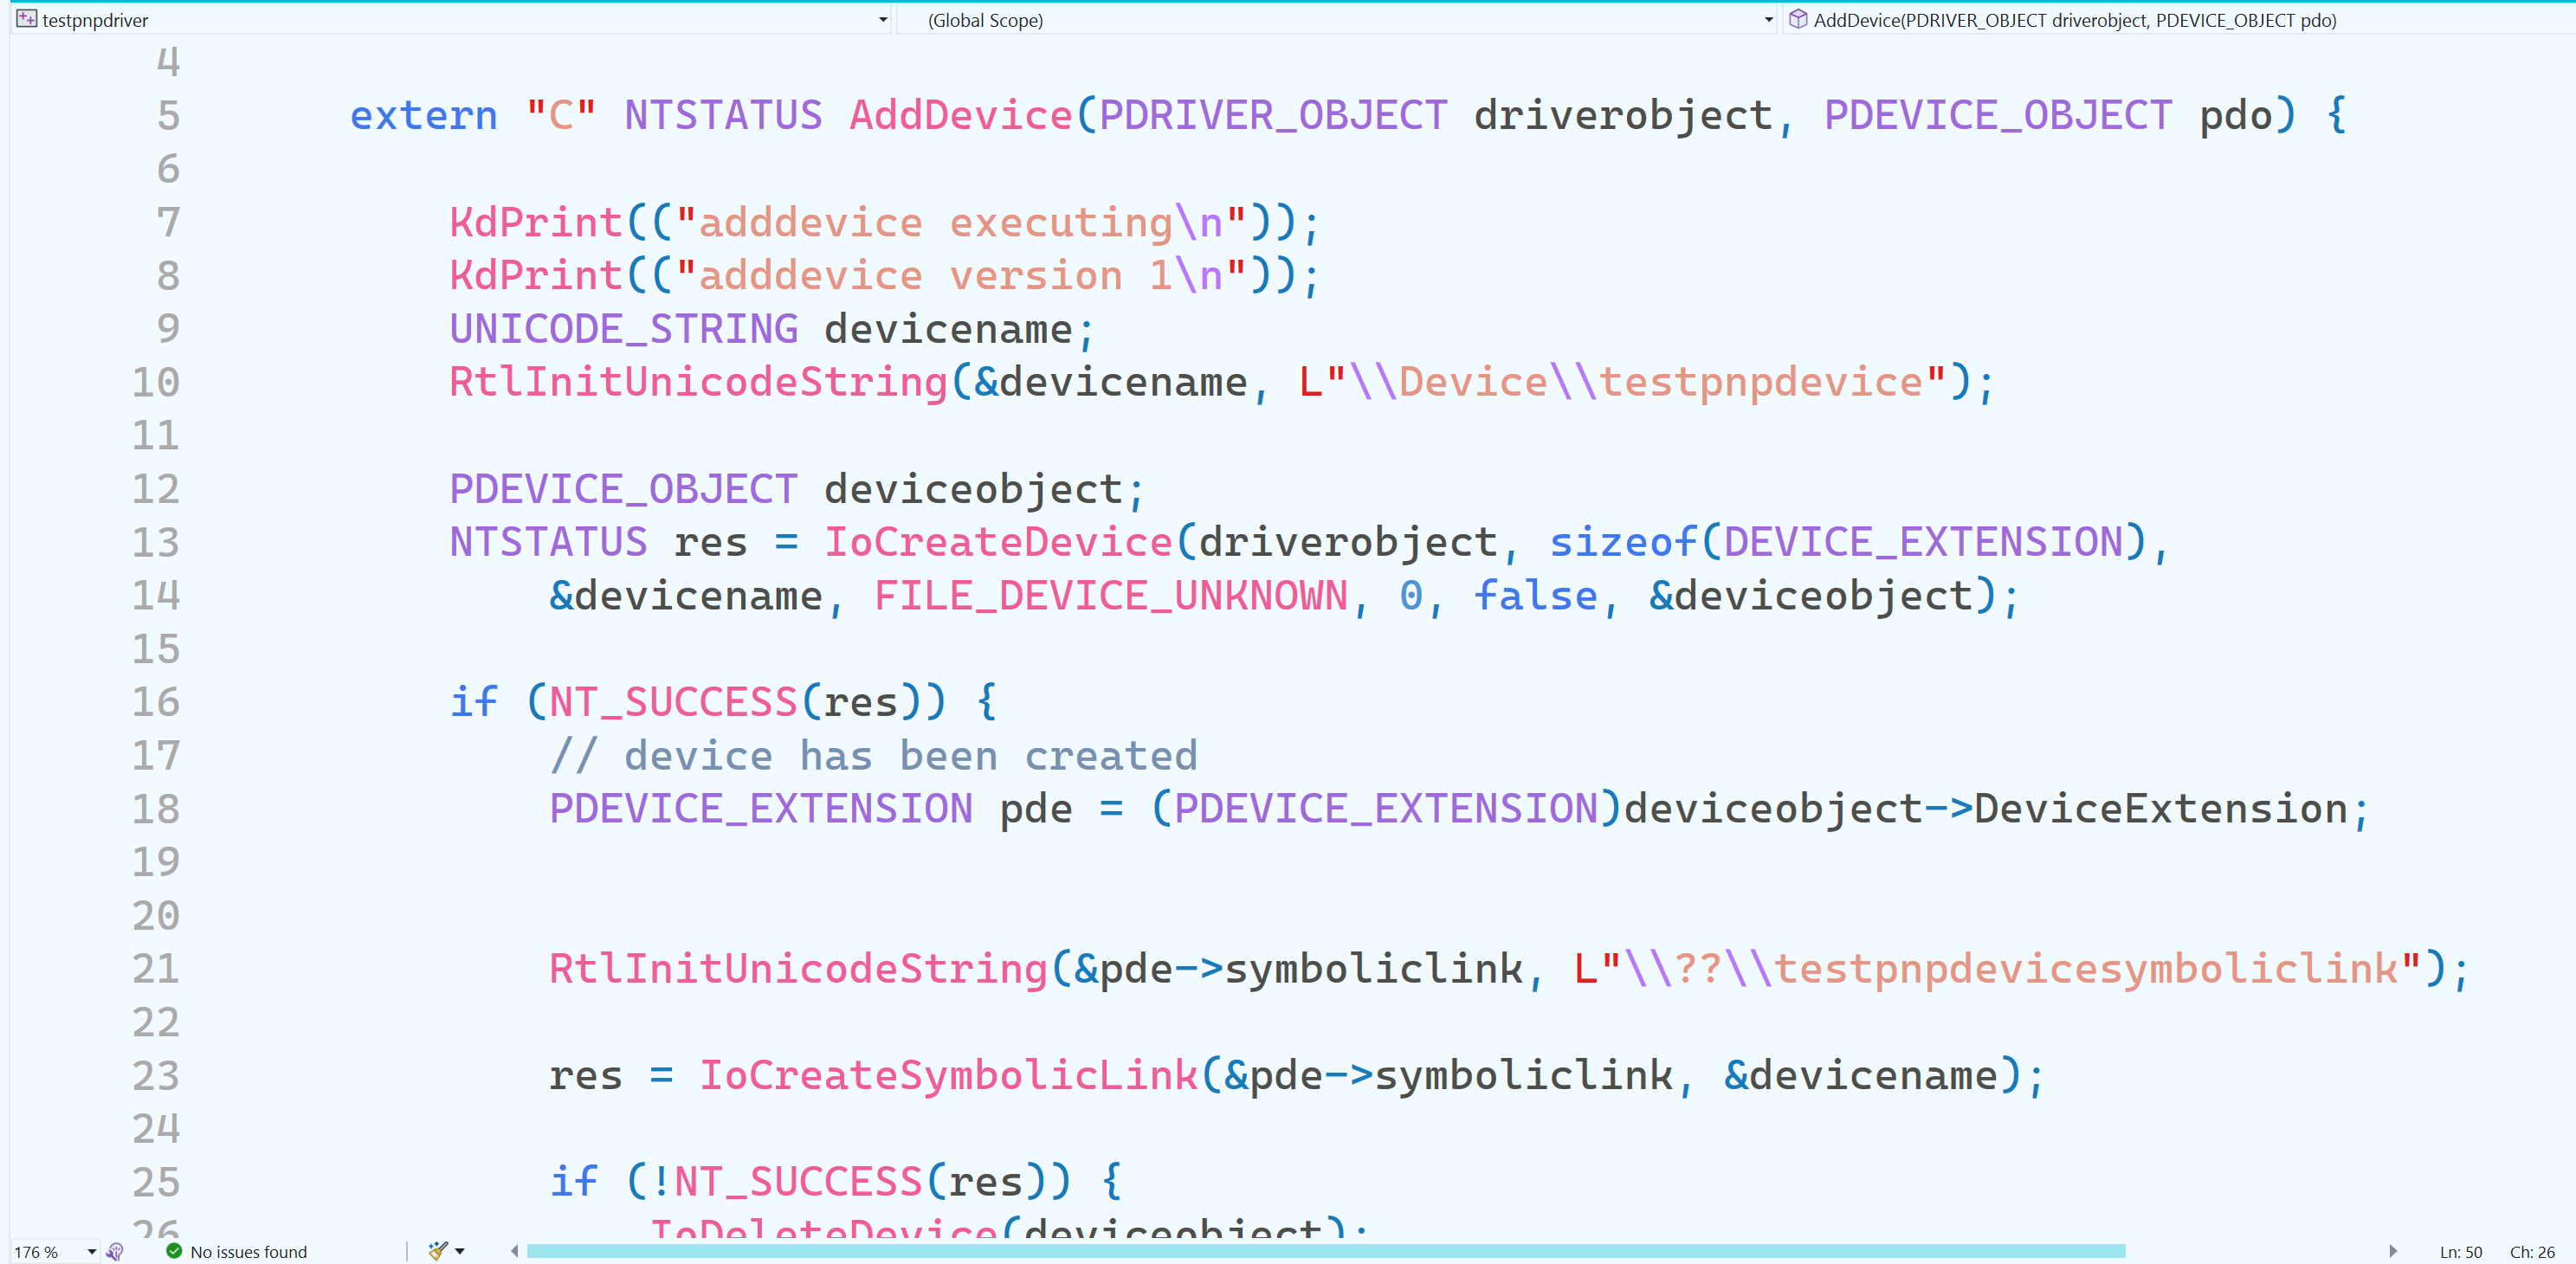Expand the Global Scope navigation dropdown
This screenshot has height=1264, width=2576.
point(1767,20)
